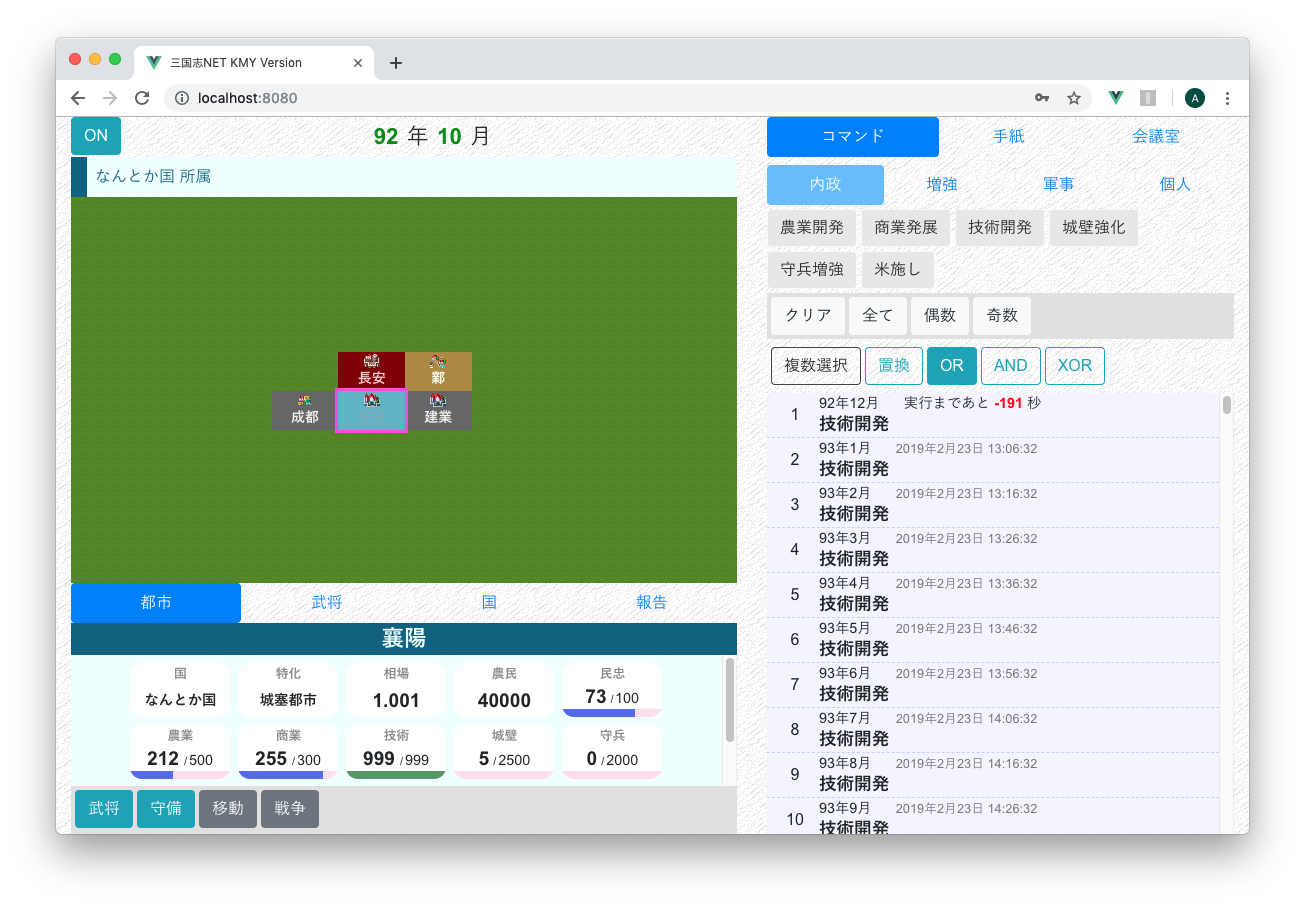
Task: Open the Chrome three-dot menu
Action: pyautogui.click(x=1227, y=98)
